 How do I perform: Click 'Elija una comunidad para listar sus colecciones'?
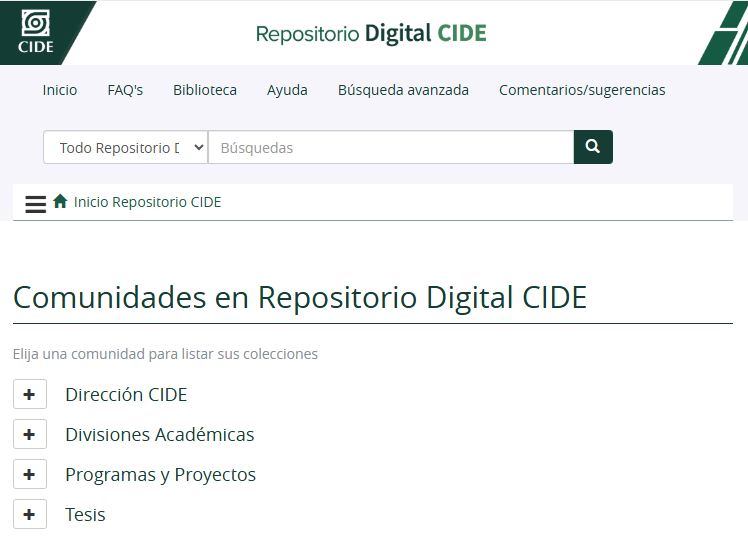tap(165, 354)
